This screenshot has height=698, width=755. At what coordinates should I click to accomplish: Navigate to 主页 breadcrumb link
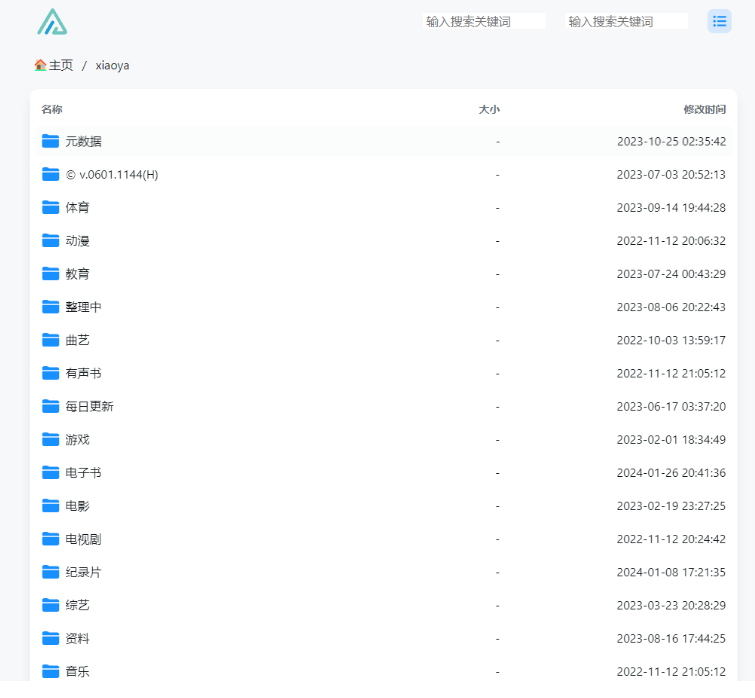pyautogui.click(x=61, y=65)
